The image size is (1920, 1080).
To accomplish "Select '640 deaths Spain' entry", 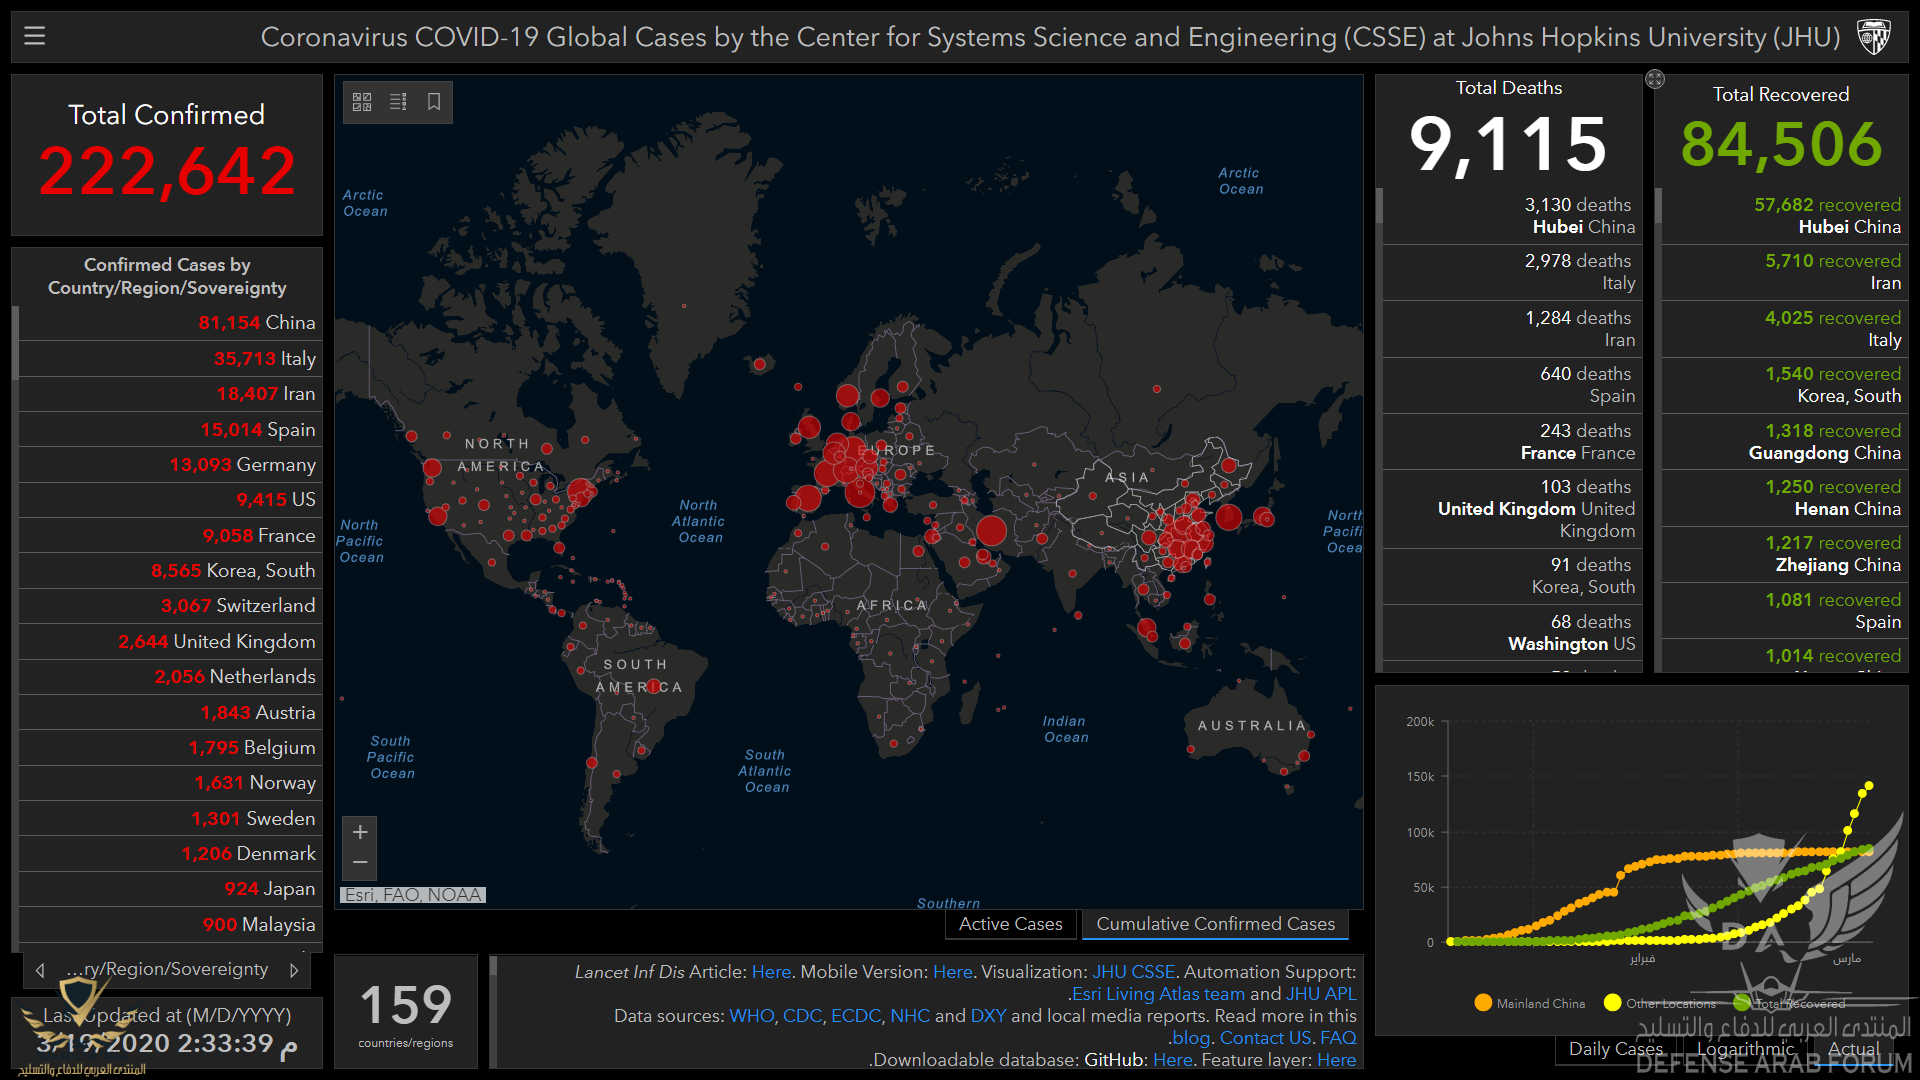I will (1511, 385).
